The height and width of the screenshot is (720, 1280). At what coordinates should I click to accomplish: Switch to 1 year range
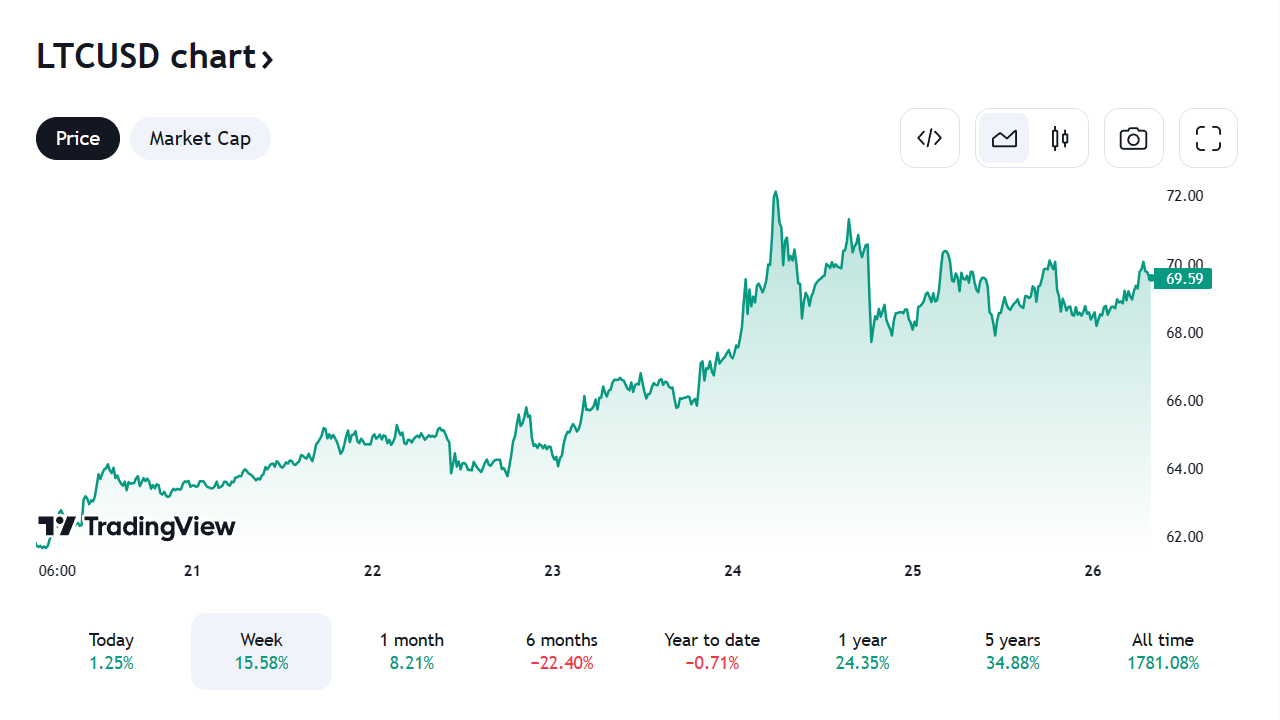862,651
